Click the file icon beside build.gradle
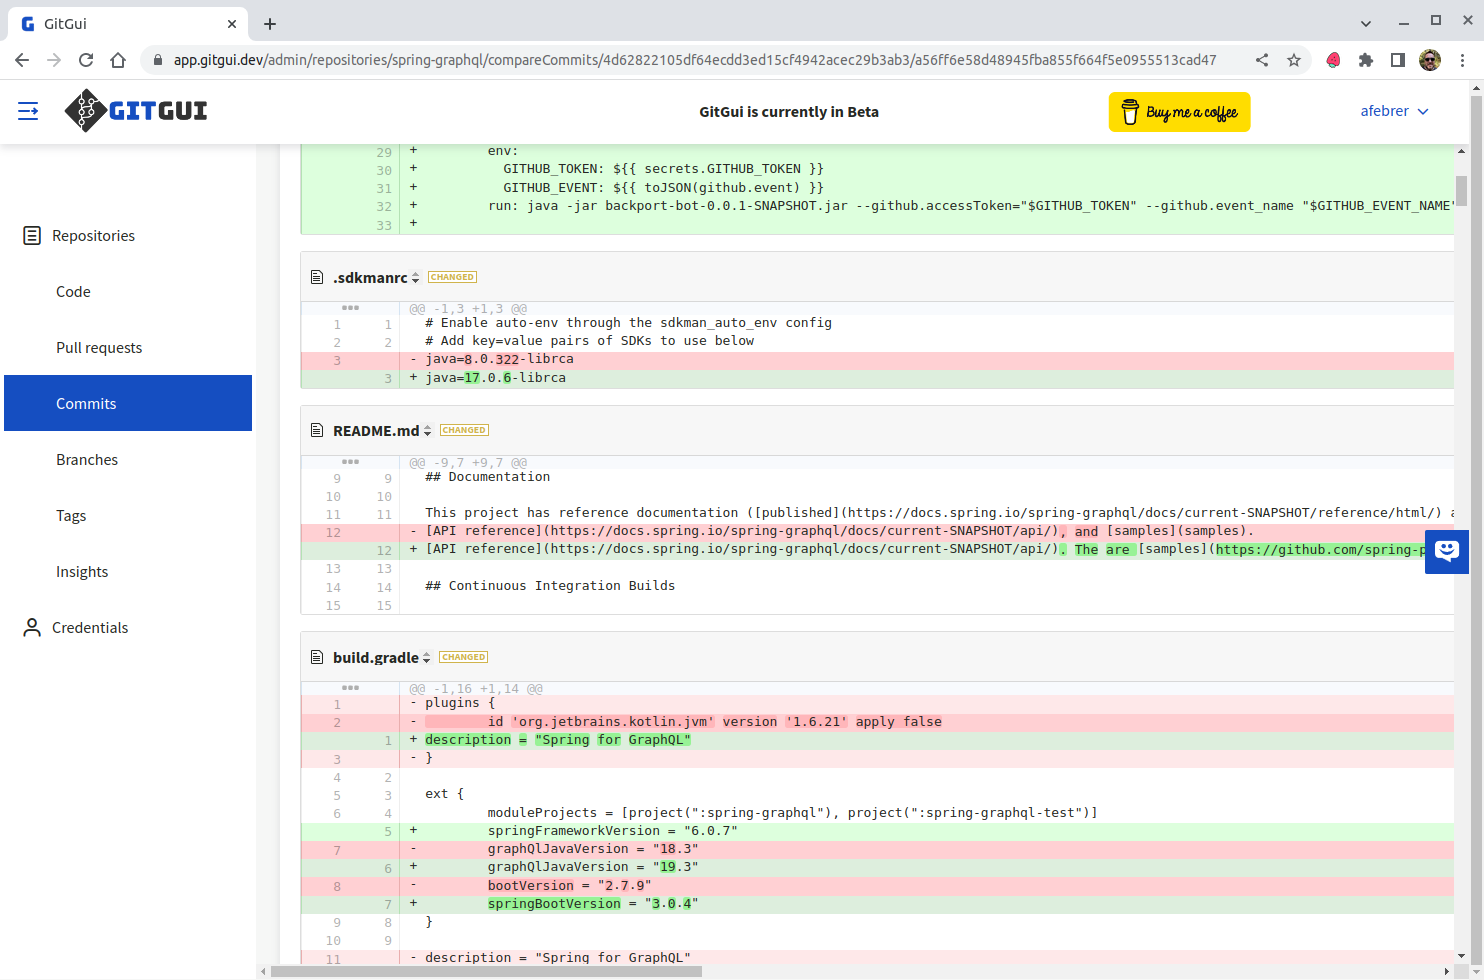Viewport: 1484px width, 980px height. point(317,658)
